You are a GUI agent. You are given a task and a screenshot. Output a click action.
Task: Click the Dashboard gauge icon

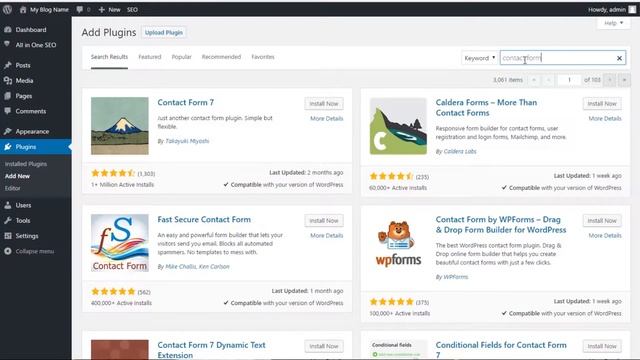pyautogui.click(x=8, y=30)
